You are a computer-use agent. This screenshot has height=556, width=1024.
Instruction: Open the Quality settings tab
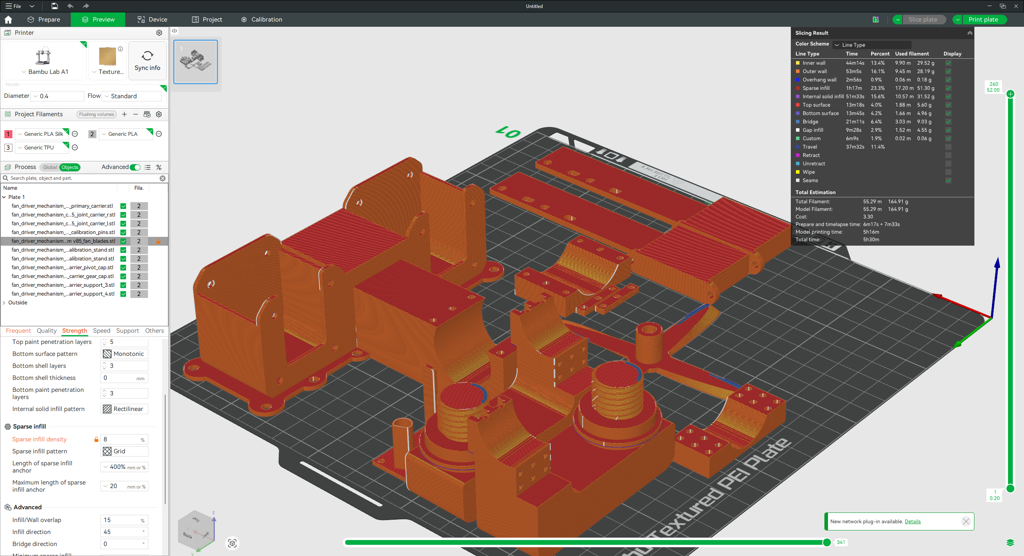tap(46, 331)
